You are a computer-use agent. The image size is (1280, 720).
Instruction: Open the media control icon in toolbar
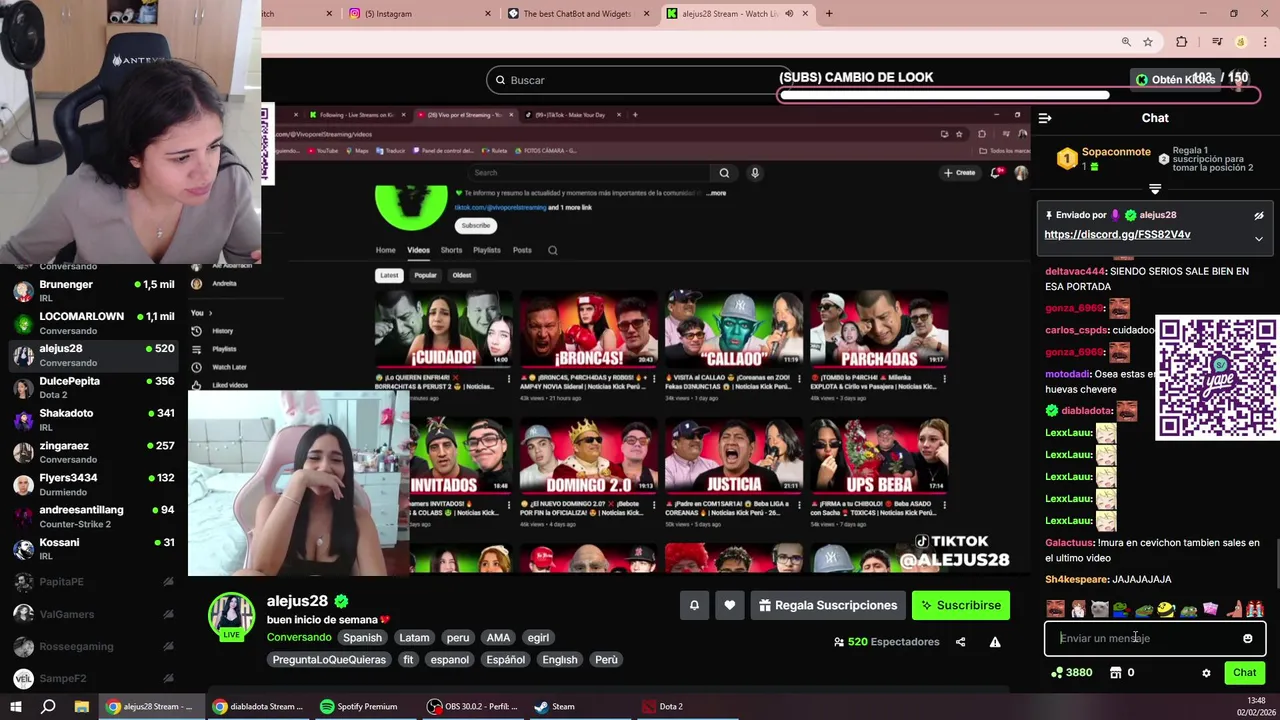tap(1217, 42)
